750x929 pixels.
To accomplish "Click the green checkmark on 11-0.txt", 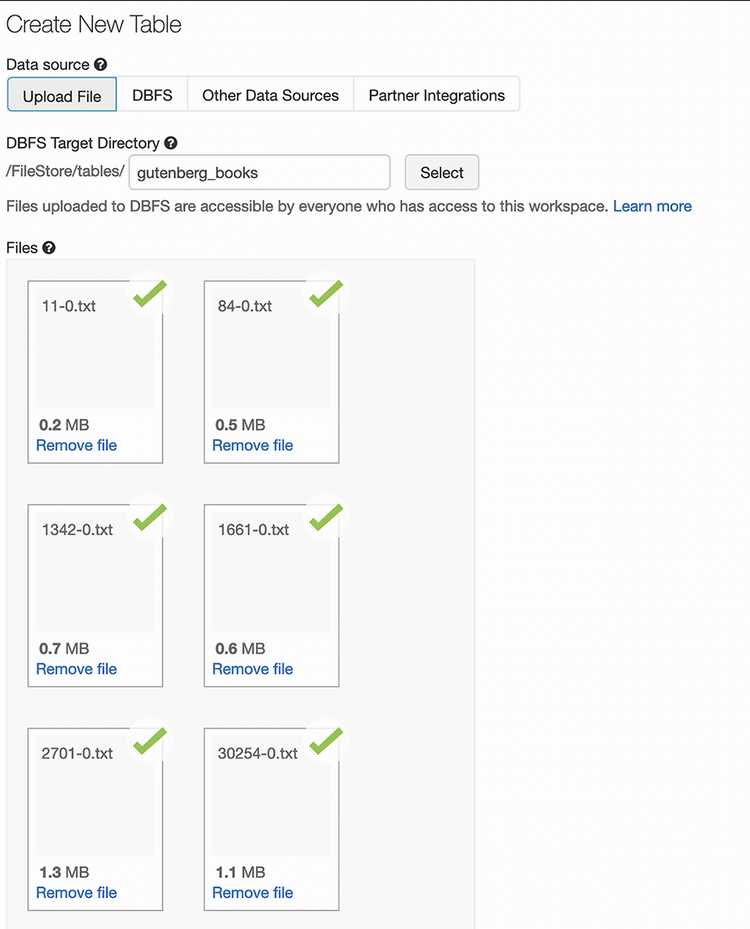I will (x=150, y=293).
